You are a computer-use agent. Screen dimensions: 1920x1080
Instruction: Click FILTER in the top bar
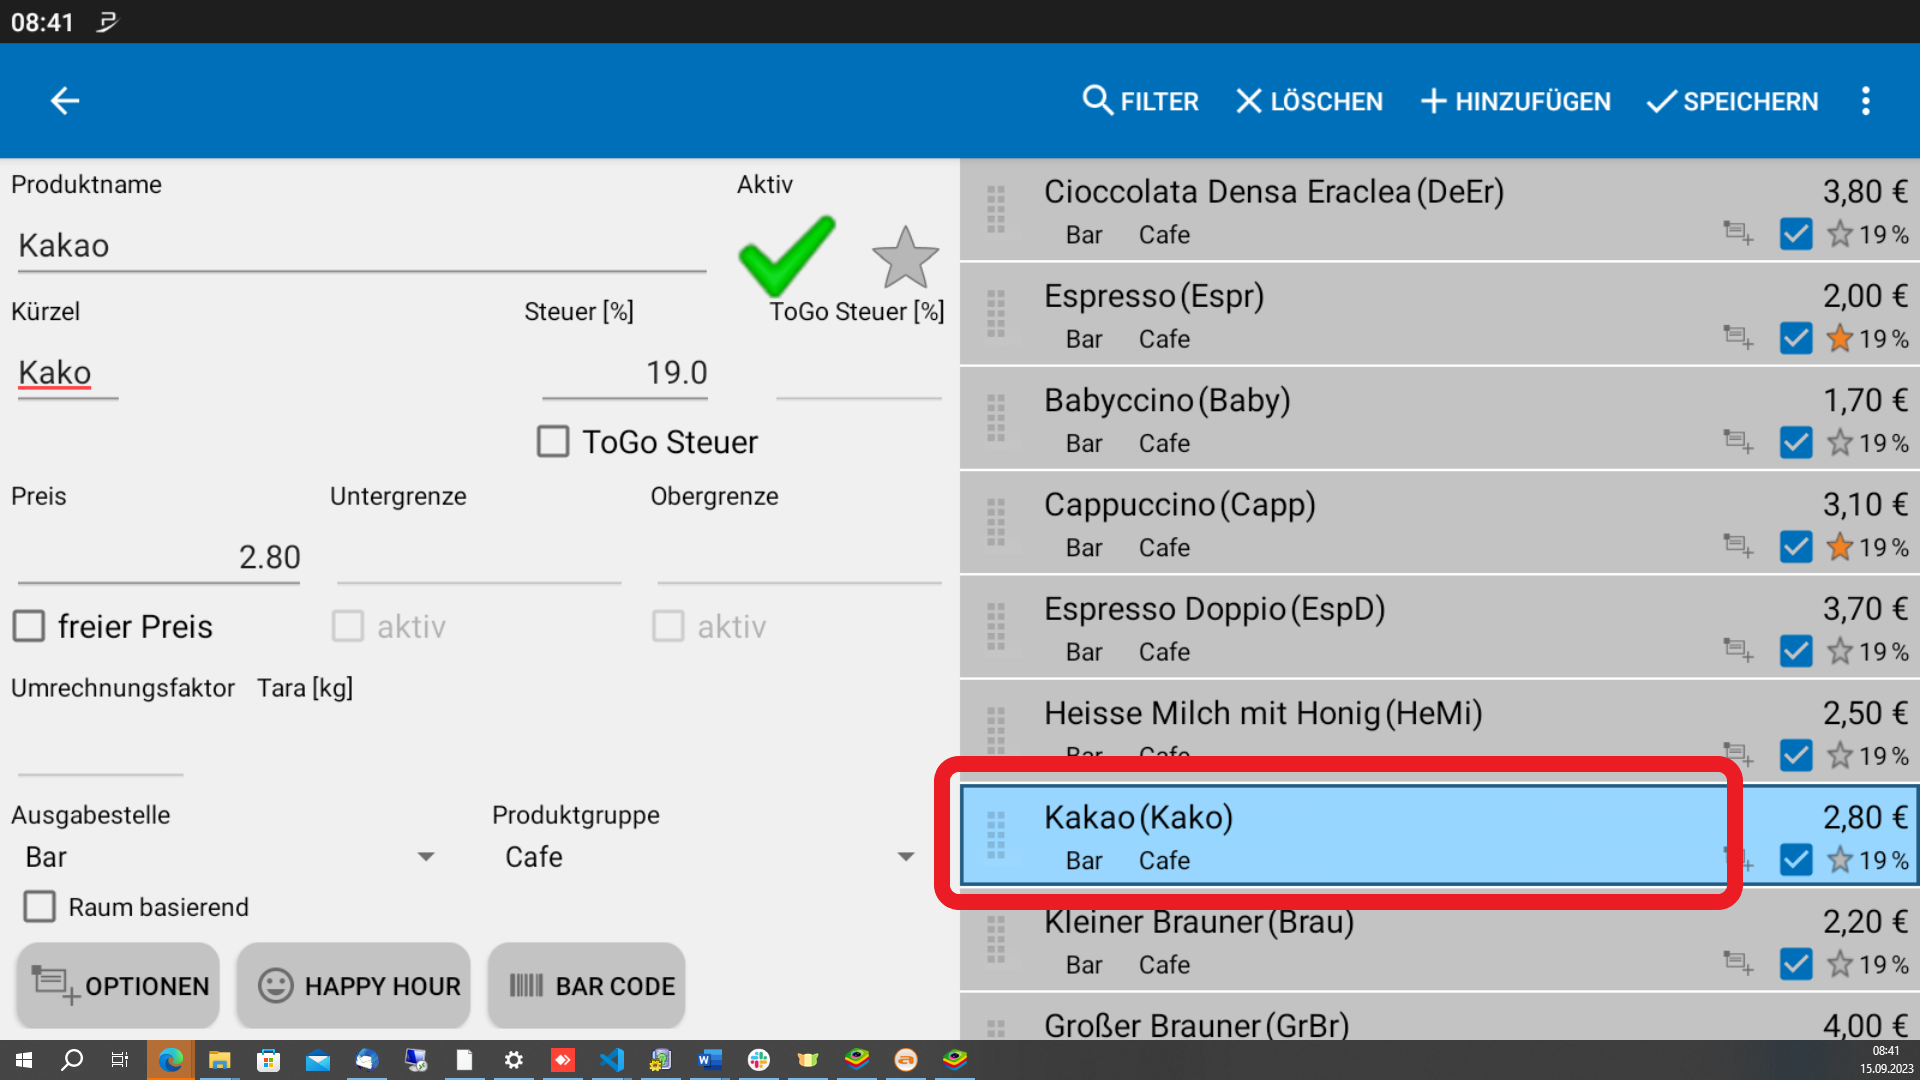point(1140,101)
